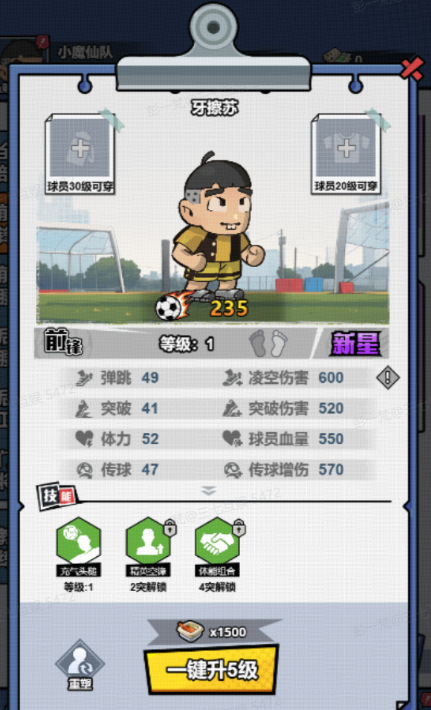Select the locked 精英空降 skill icon
Screen dimensions: 431x710
(148, 541)
